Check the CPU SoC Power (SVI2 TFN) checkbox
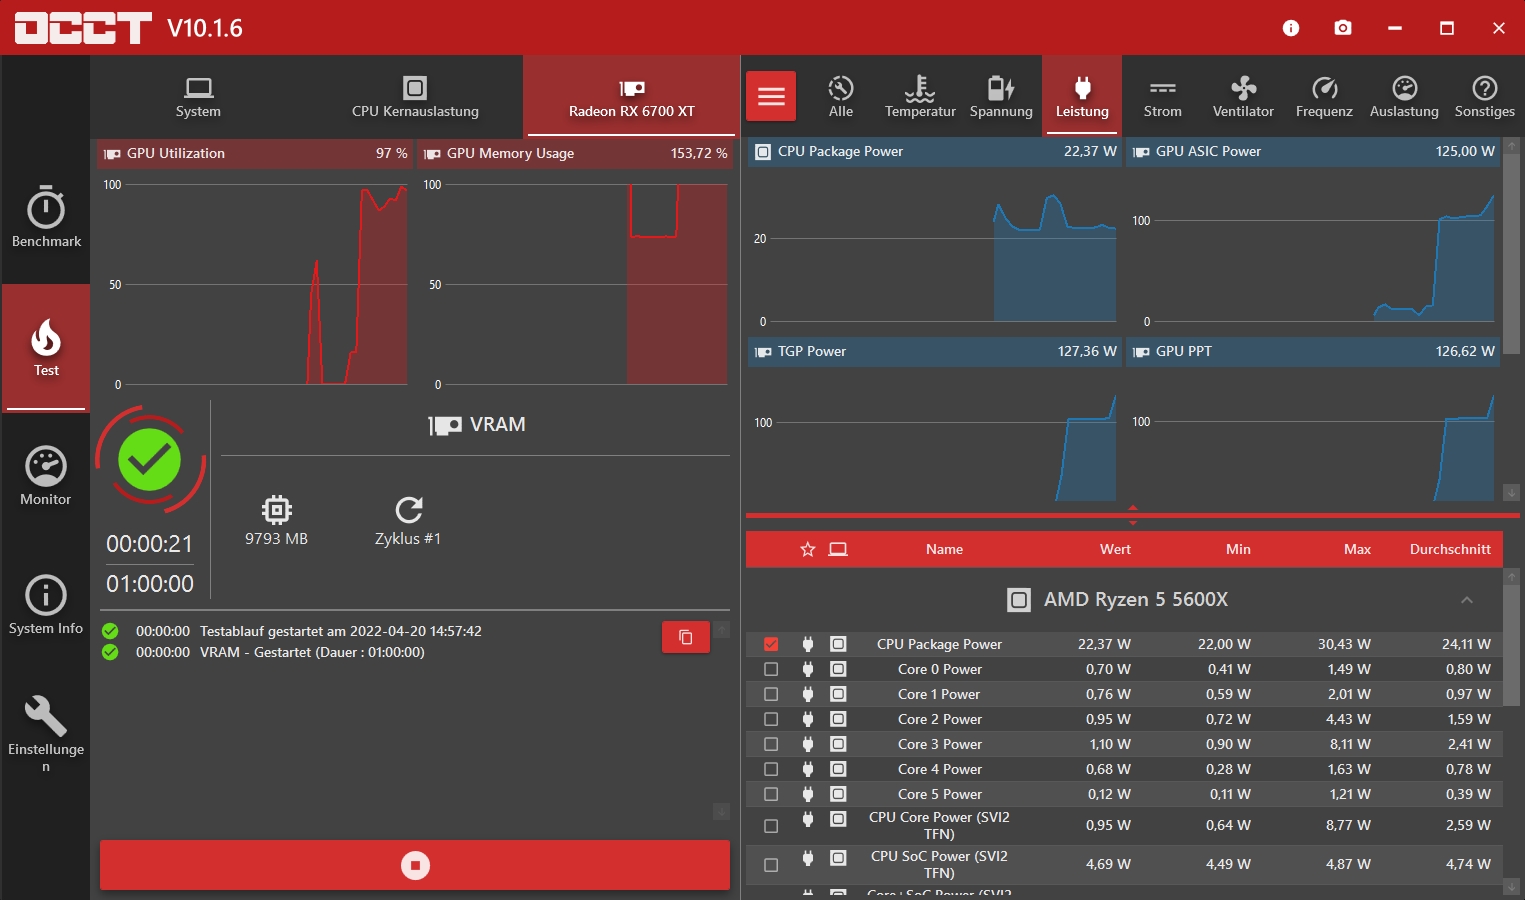Viewport: 1525px width, 900px height. 771,865
